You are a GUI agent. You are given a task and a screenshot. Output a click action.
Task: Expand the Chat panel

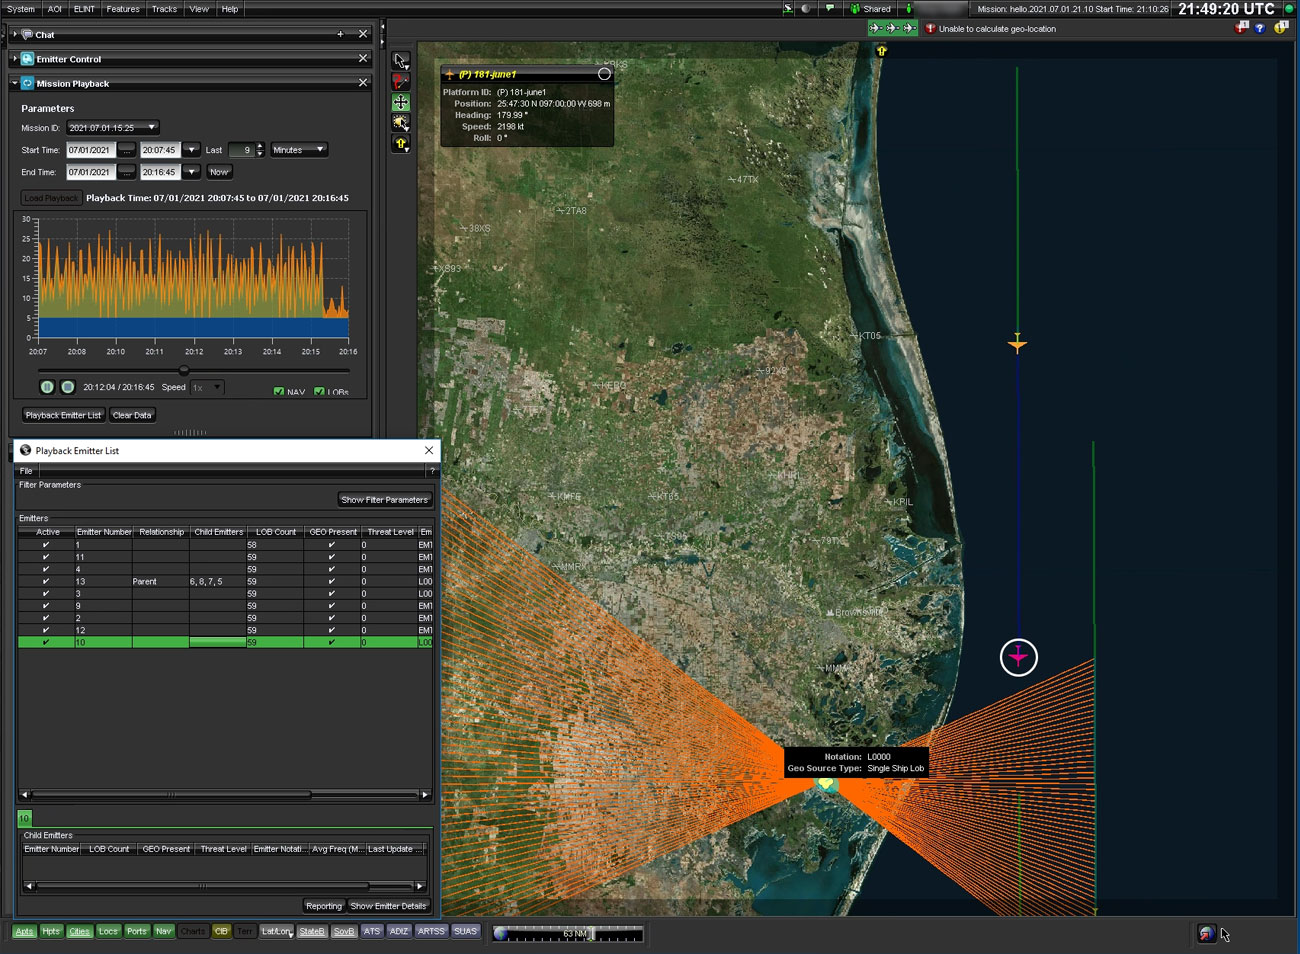(x=15, y=34)
